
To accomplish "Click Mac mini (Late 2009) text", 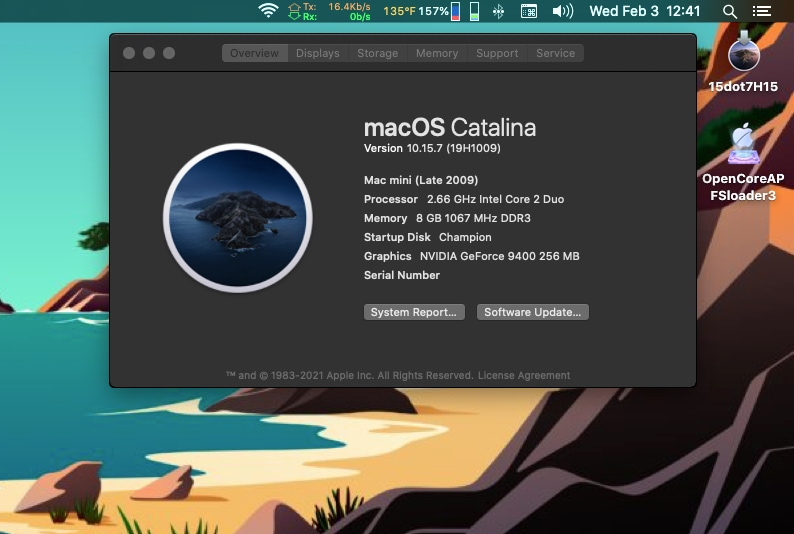I will [421, 180].
